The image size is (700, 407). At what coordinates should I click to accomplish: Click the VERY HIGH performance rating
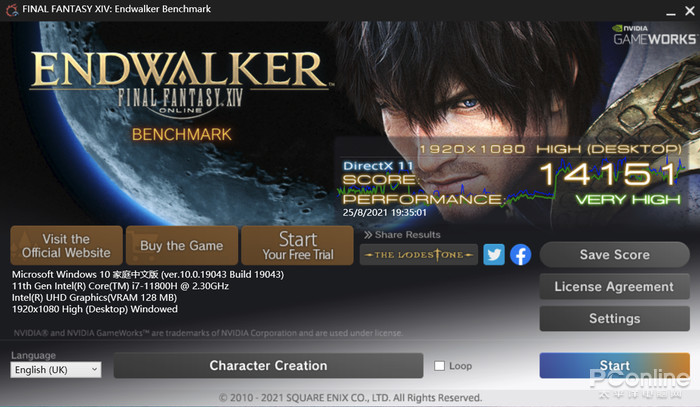point(628,199)
